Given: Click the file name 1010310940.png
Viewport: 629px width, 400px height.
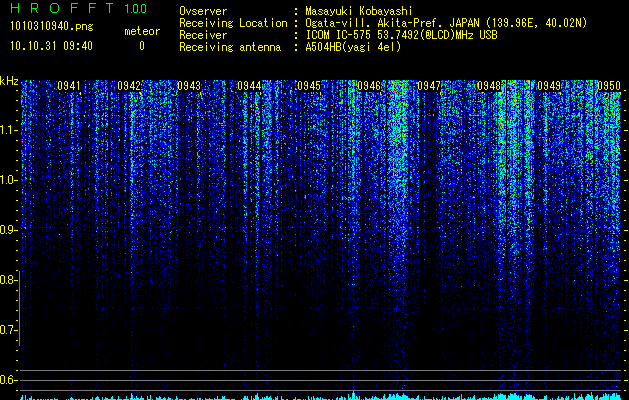Looking at the screenshot, I should click(52, 27).
